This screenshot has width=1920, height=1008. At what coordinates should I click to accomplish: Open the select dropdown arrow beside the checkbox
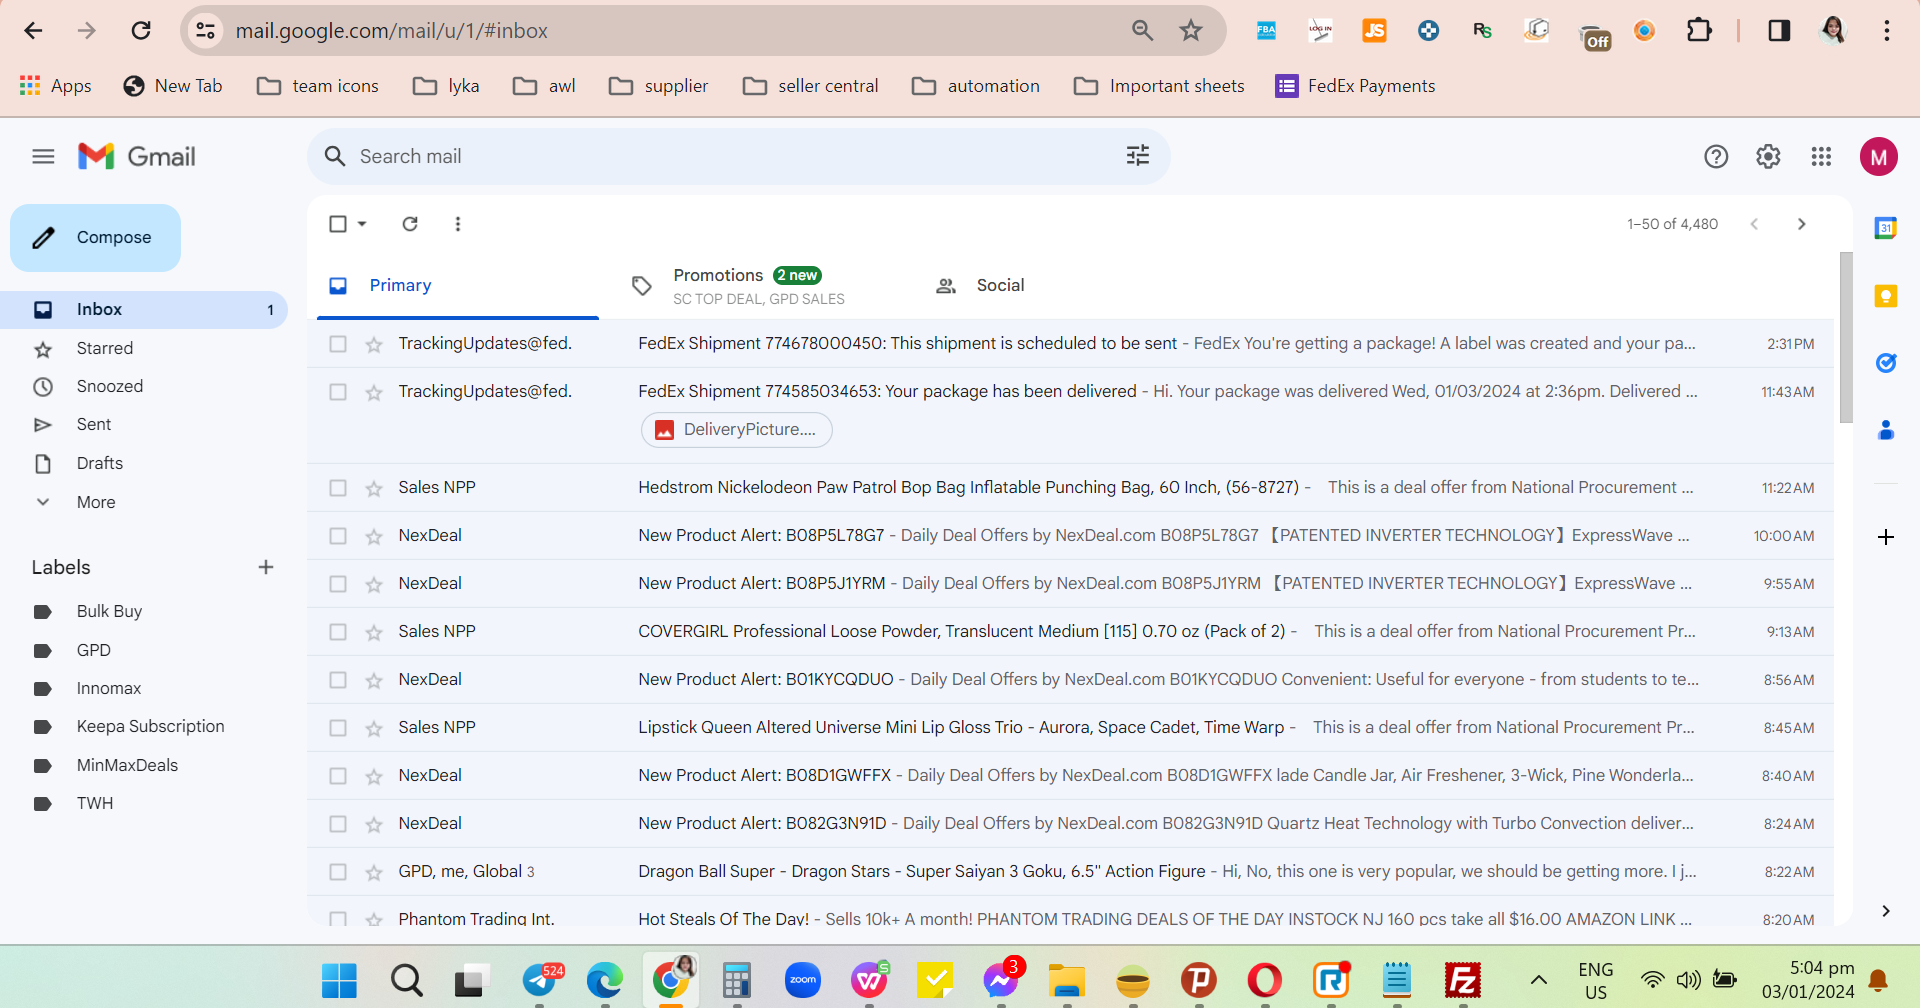point(362,224)
